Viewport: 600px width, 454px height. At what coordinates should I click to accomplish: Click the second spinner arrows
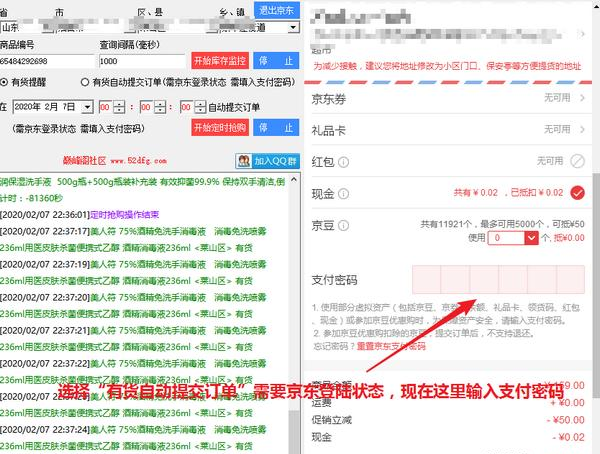click(x=200, y=107)
